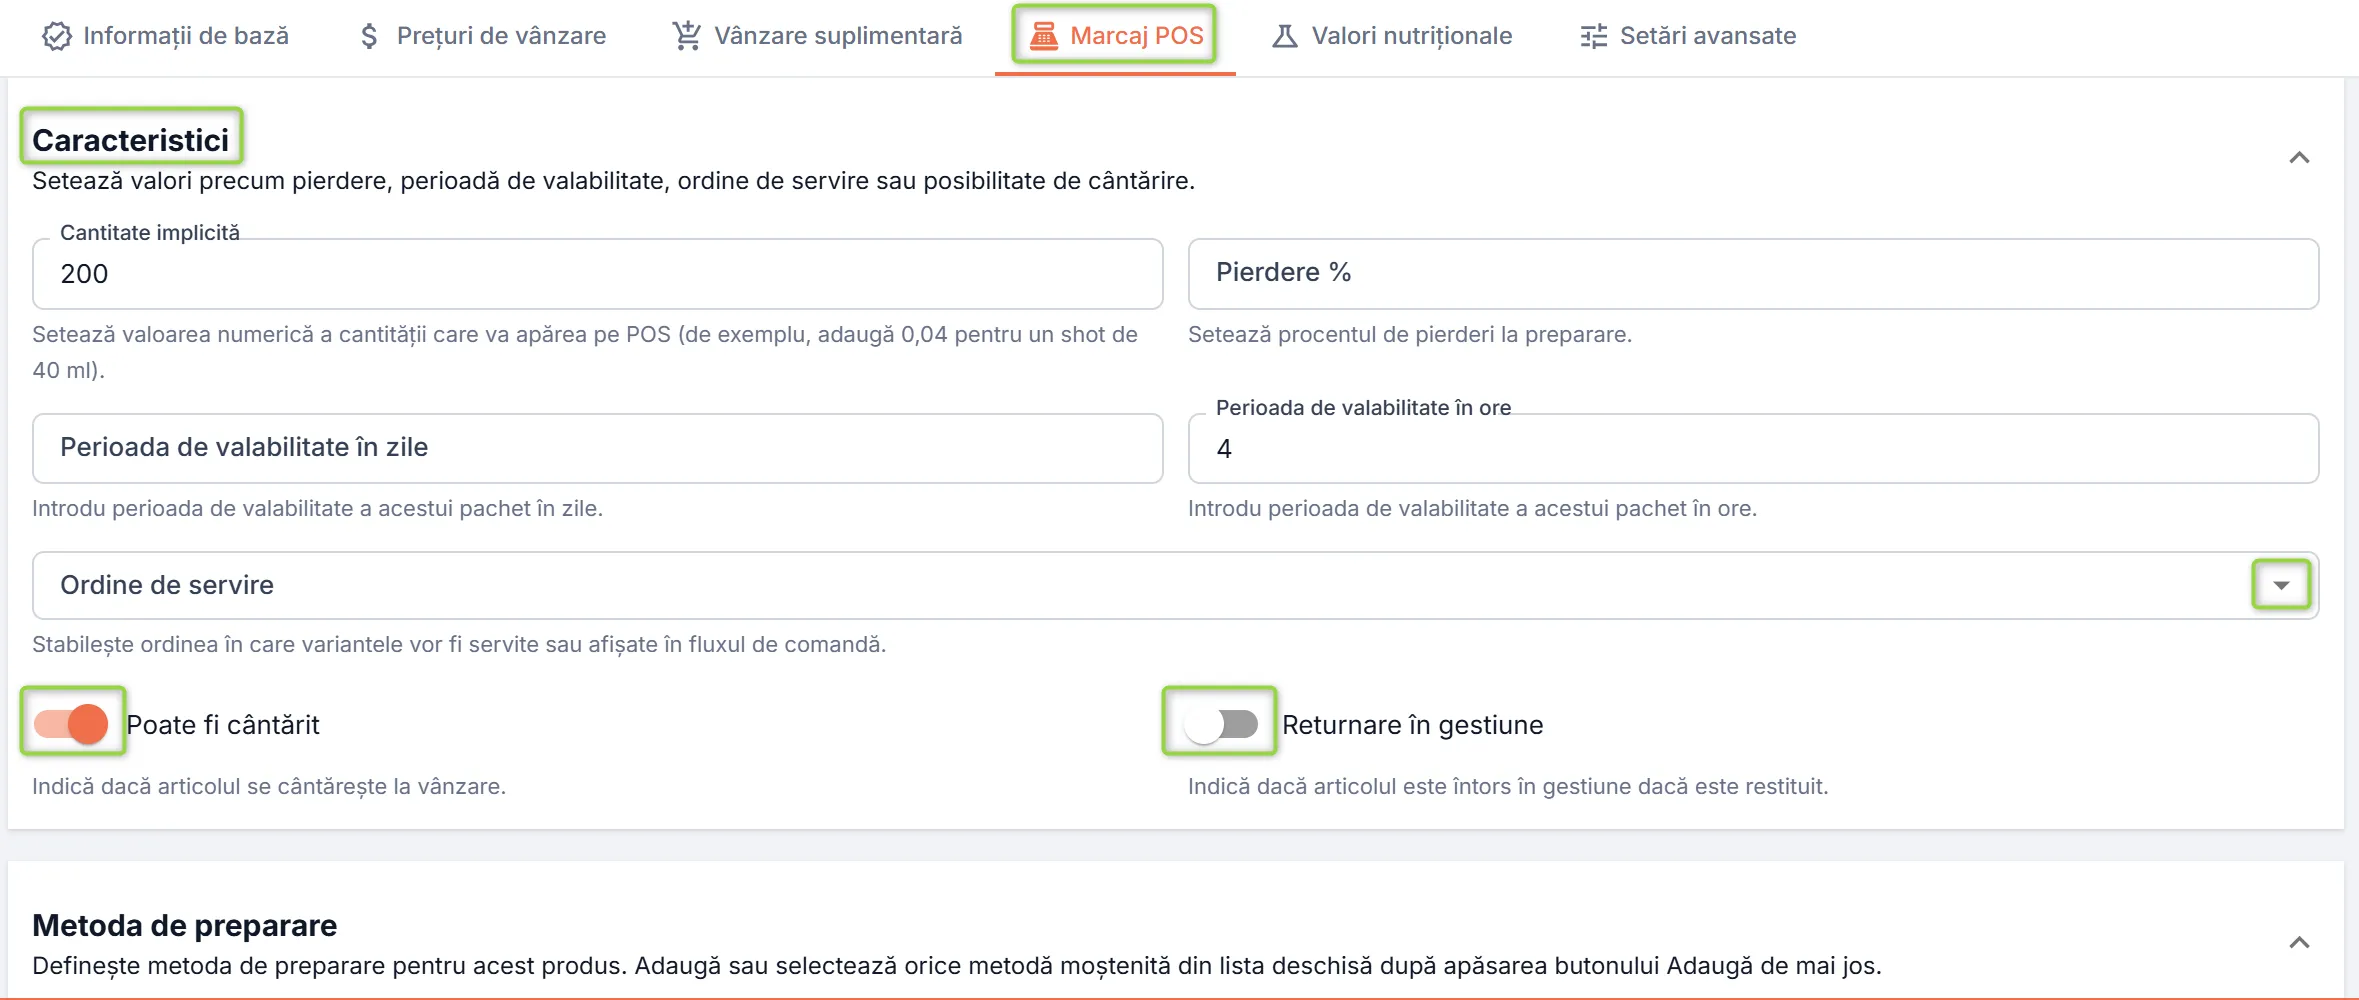Click the cash register icon in Marcaj POS
The width and height of the screenshot is (2359, 1000).
point(1043,36)
